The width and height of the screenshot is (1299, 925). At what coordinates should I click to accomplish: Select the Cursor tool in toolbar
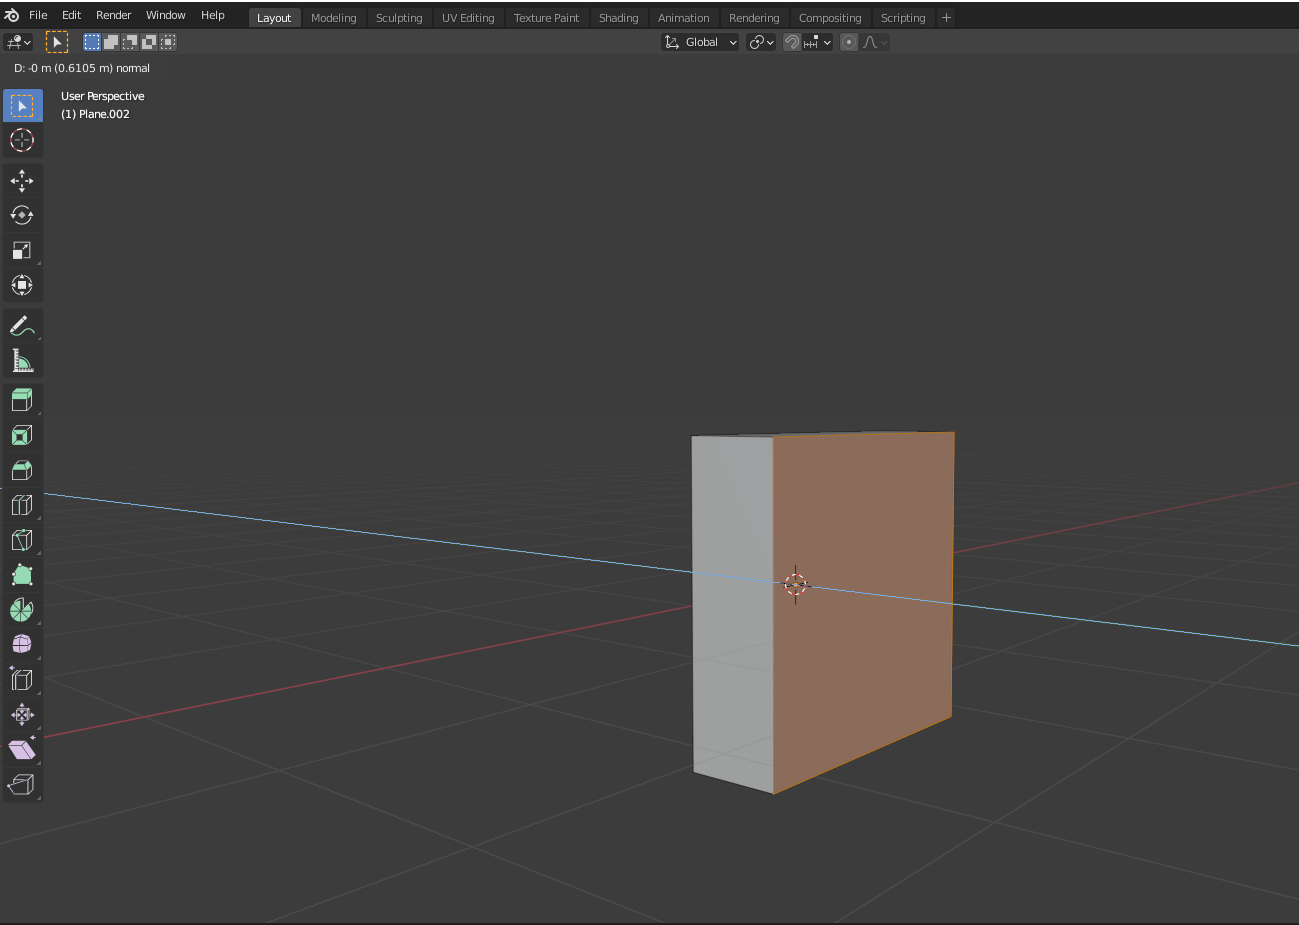(x=22, y=140)
